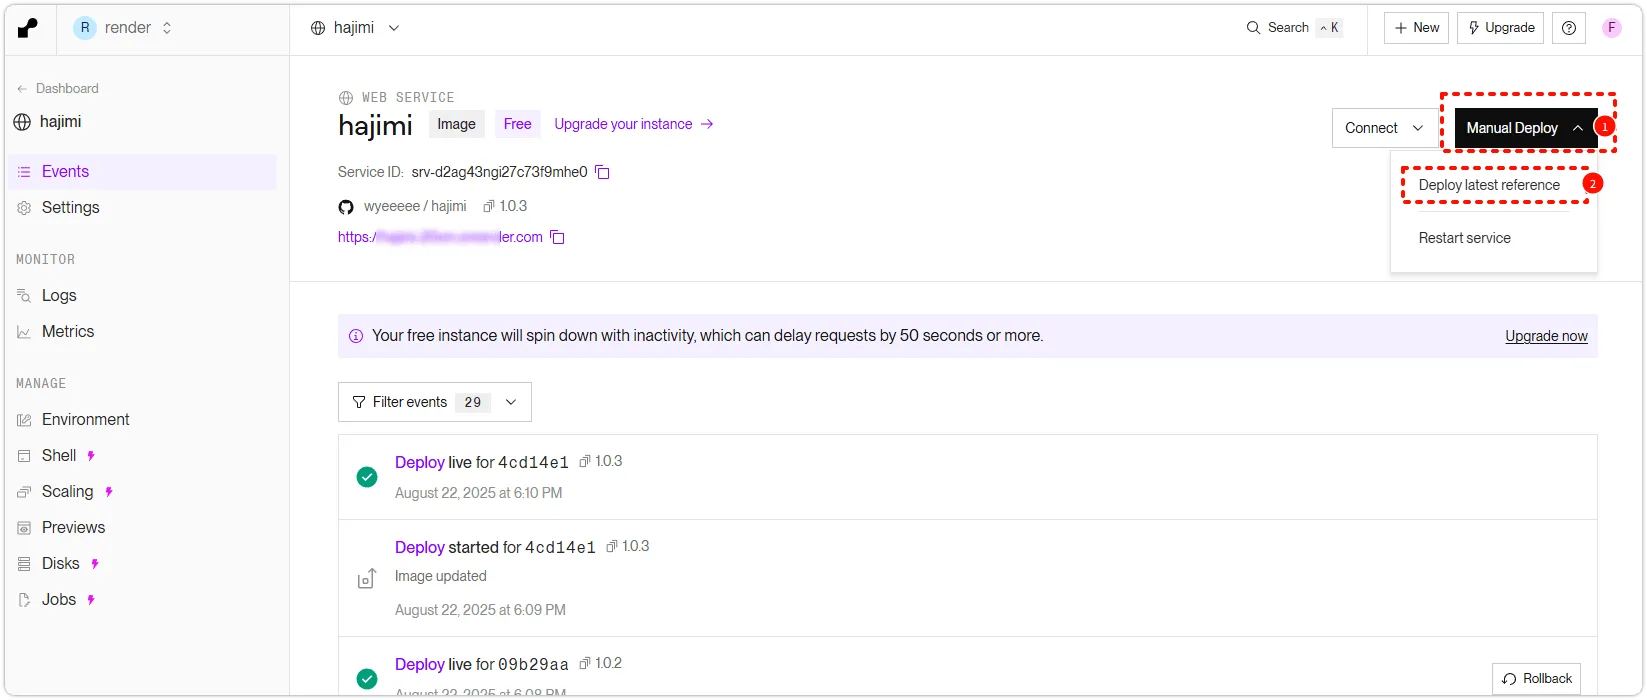This screenshot has width=1647, height=700.
Task: Open Logs in the sidebar
Action: 59,295
